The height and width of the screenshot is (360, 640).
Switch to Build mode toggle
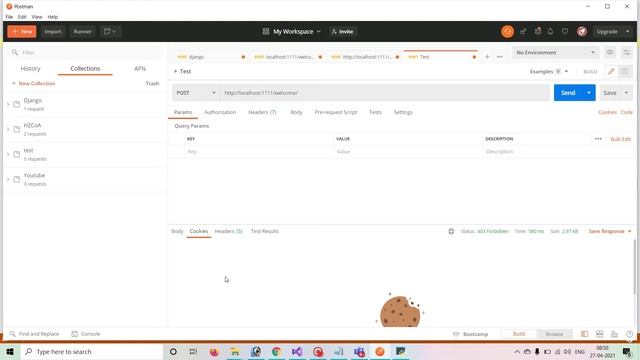[x=519, y=334]
